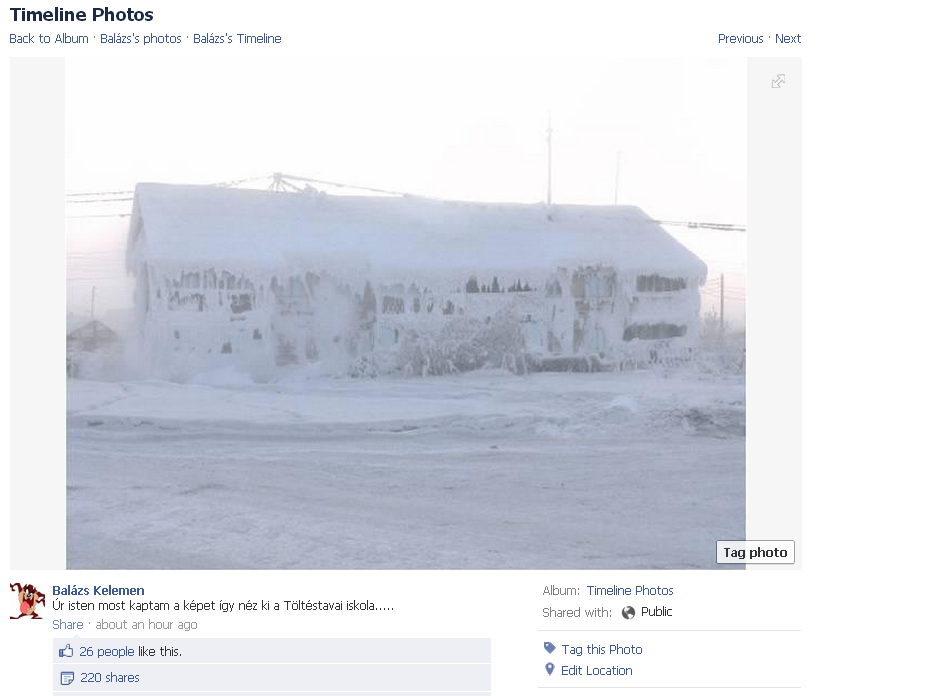Image resolution: width=949 pixels, height=696 pixels.
Task: View the 26 people who like this
Action: pos(107,651)
